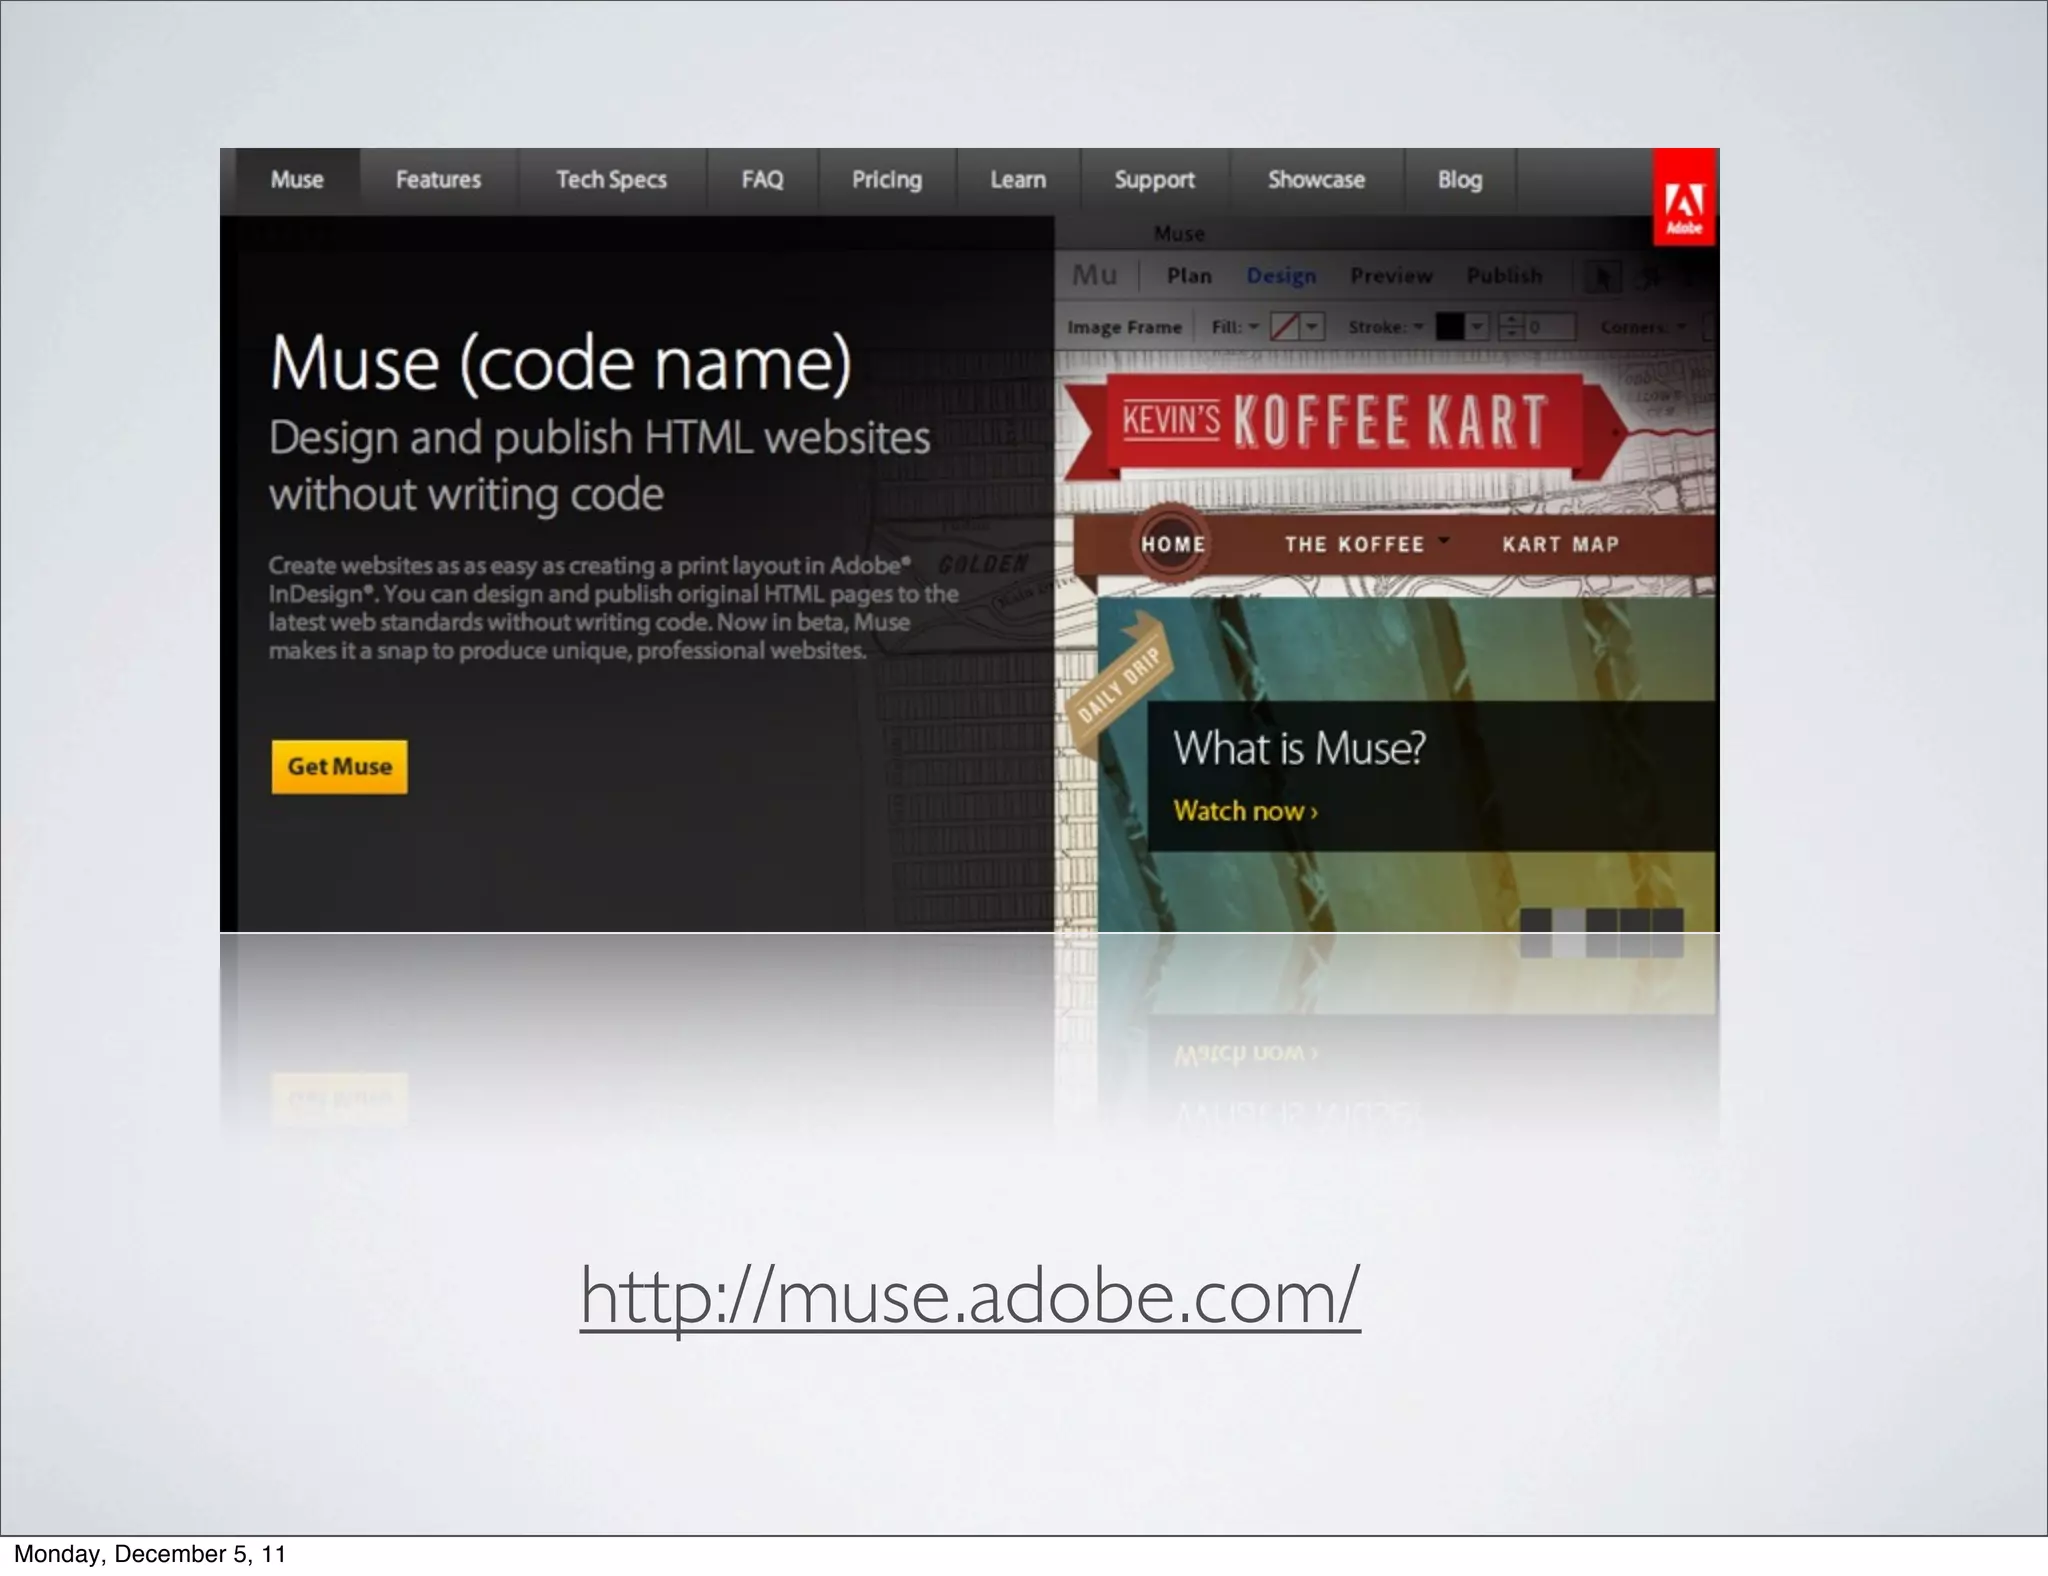Click the Image Frame label
The image size is (2048, 1576).
click(1124, 327)
